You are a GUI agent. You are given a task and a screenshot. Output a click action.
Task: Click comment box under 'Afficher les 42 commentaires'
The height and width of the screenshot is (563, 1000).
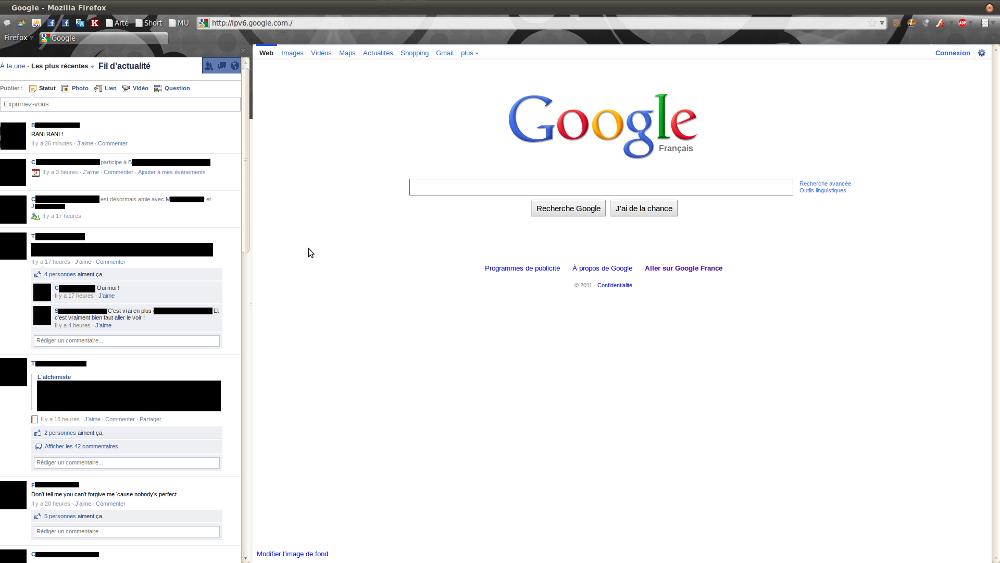(126, 463)
